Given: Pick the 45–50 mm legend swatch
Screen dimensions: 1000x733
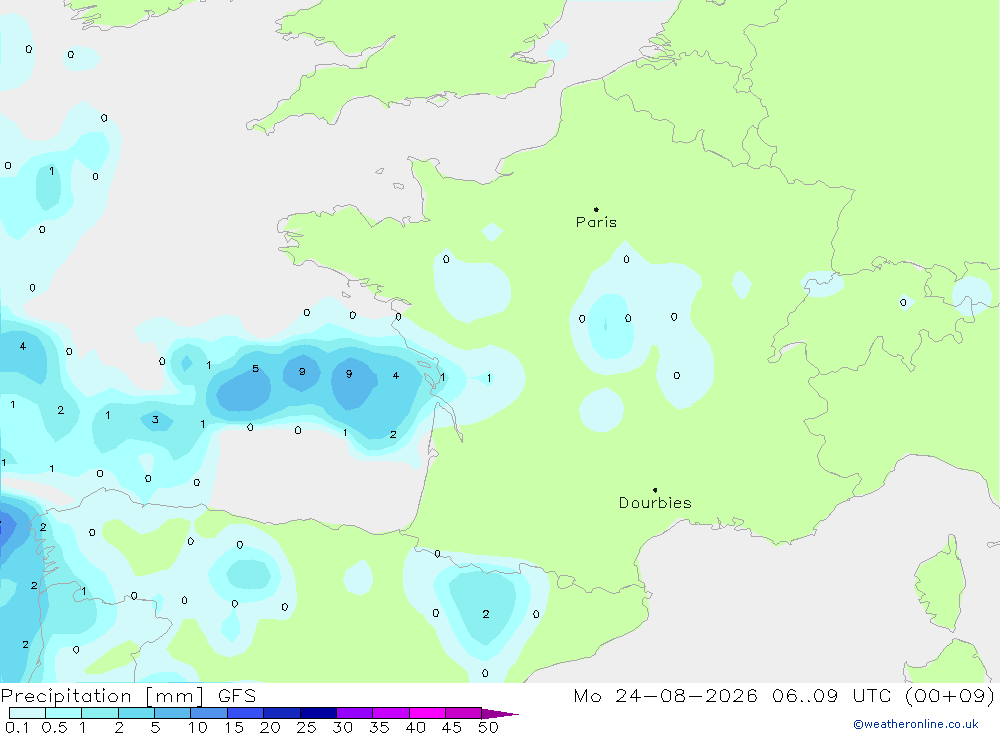Looking at the screenshot, I should tap(463, 713).
